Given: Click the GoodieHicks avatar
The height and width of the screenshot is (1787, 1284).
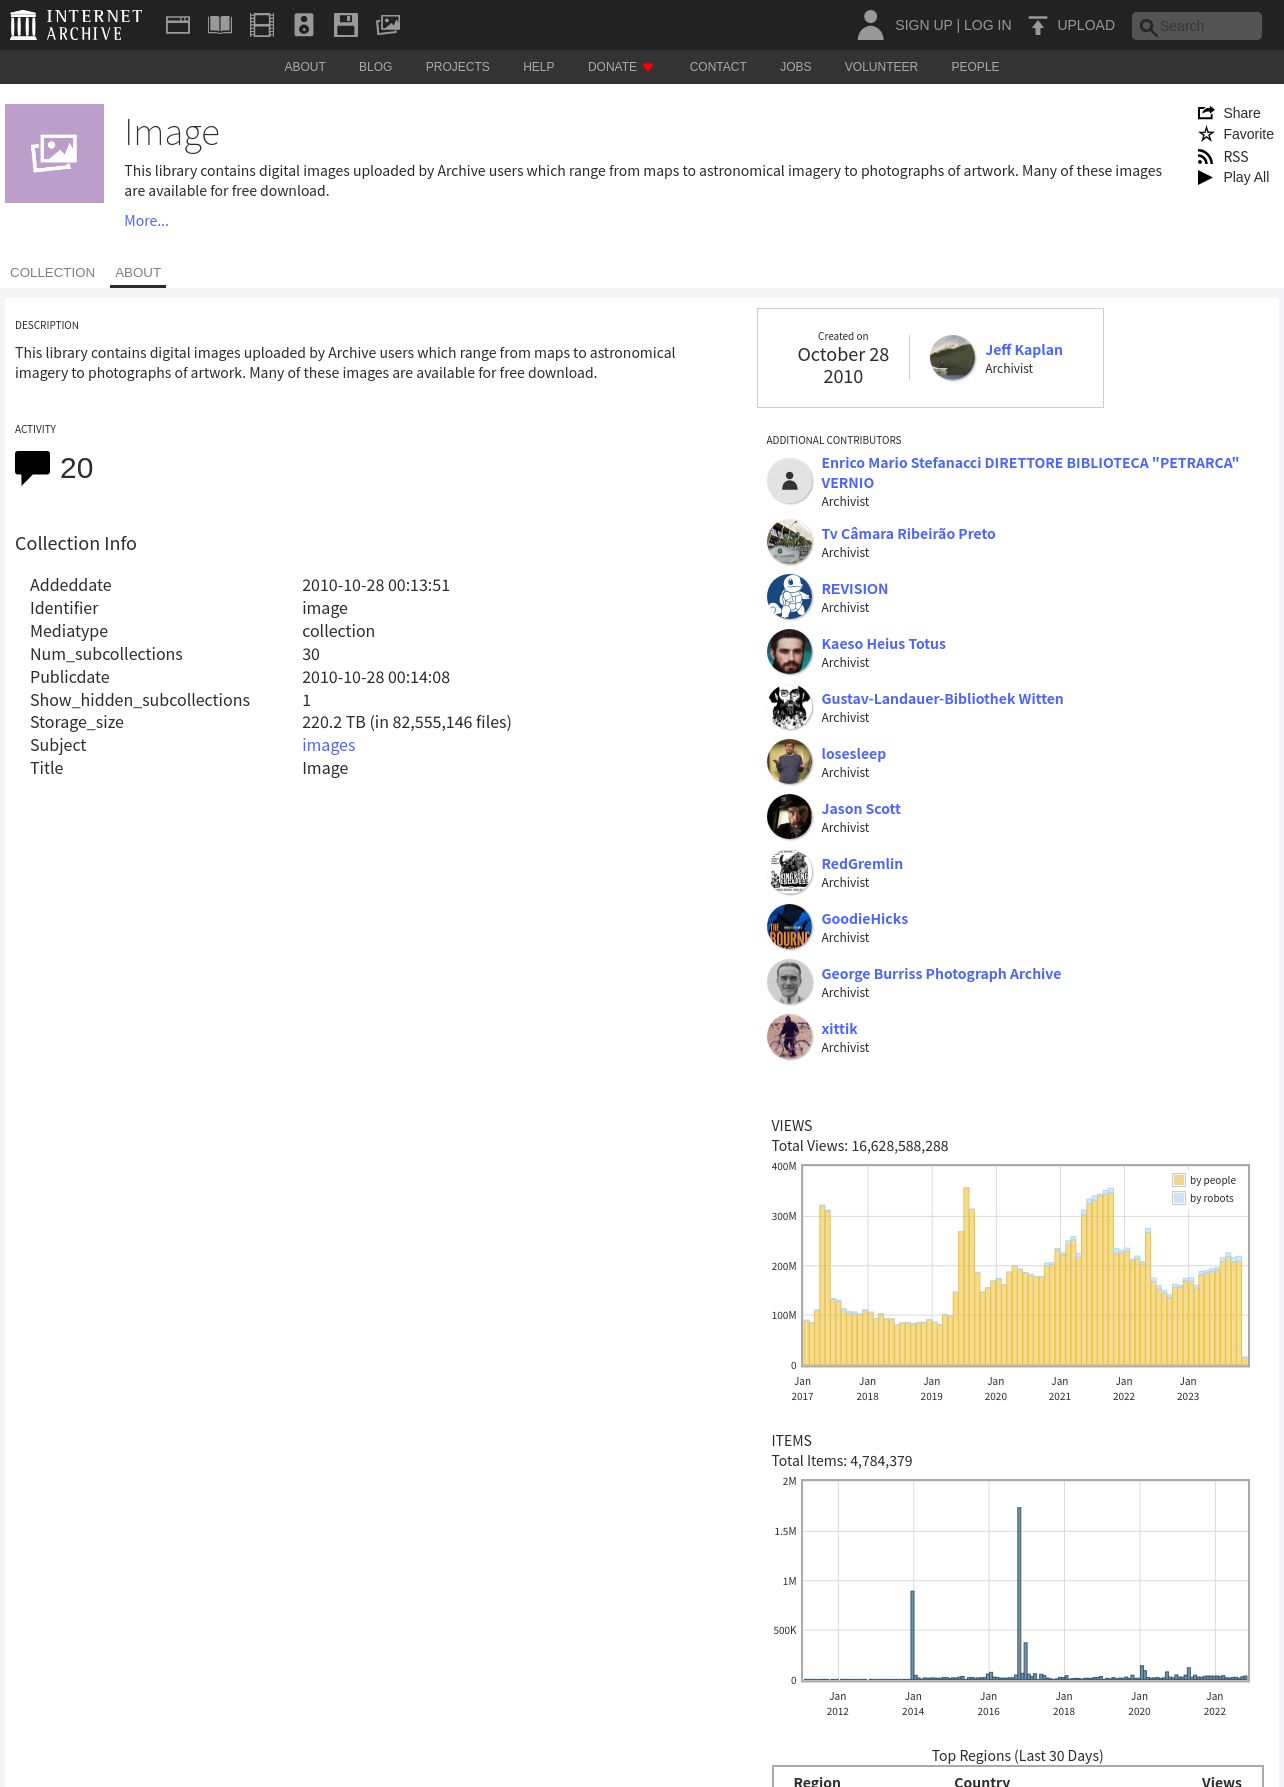Looking at the screenshot, I should [789, 927].
